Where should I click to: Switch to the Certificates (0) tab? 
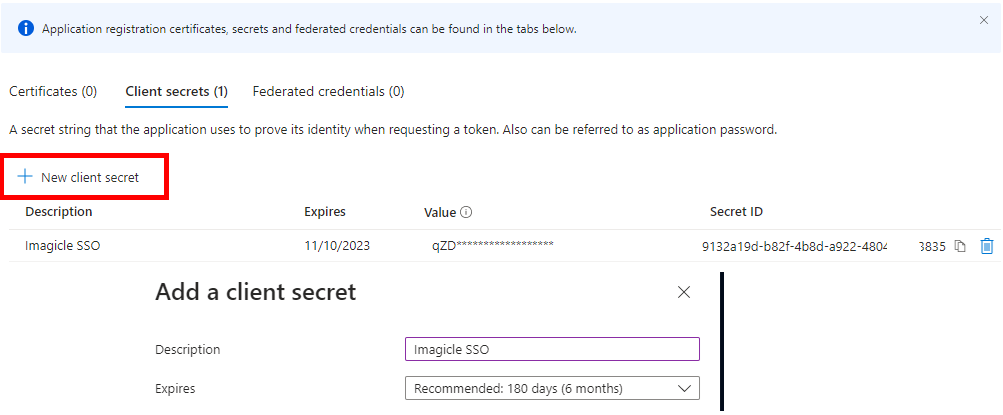53,91
